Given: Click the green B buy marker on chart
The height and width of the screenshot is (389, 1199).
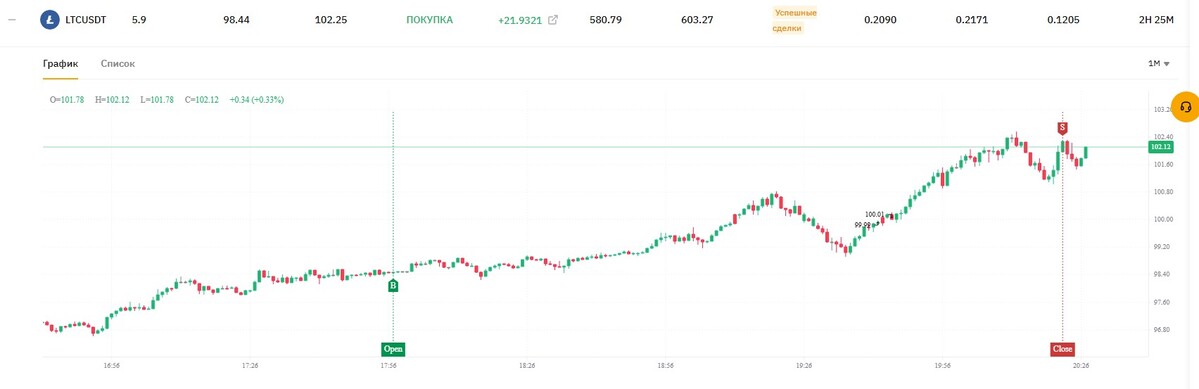Looking at the screenshot, I should [x=393, y=286].
